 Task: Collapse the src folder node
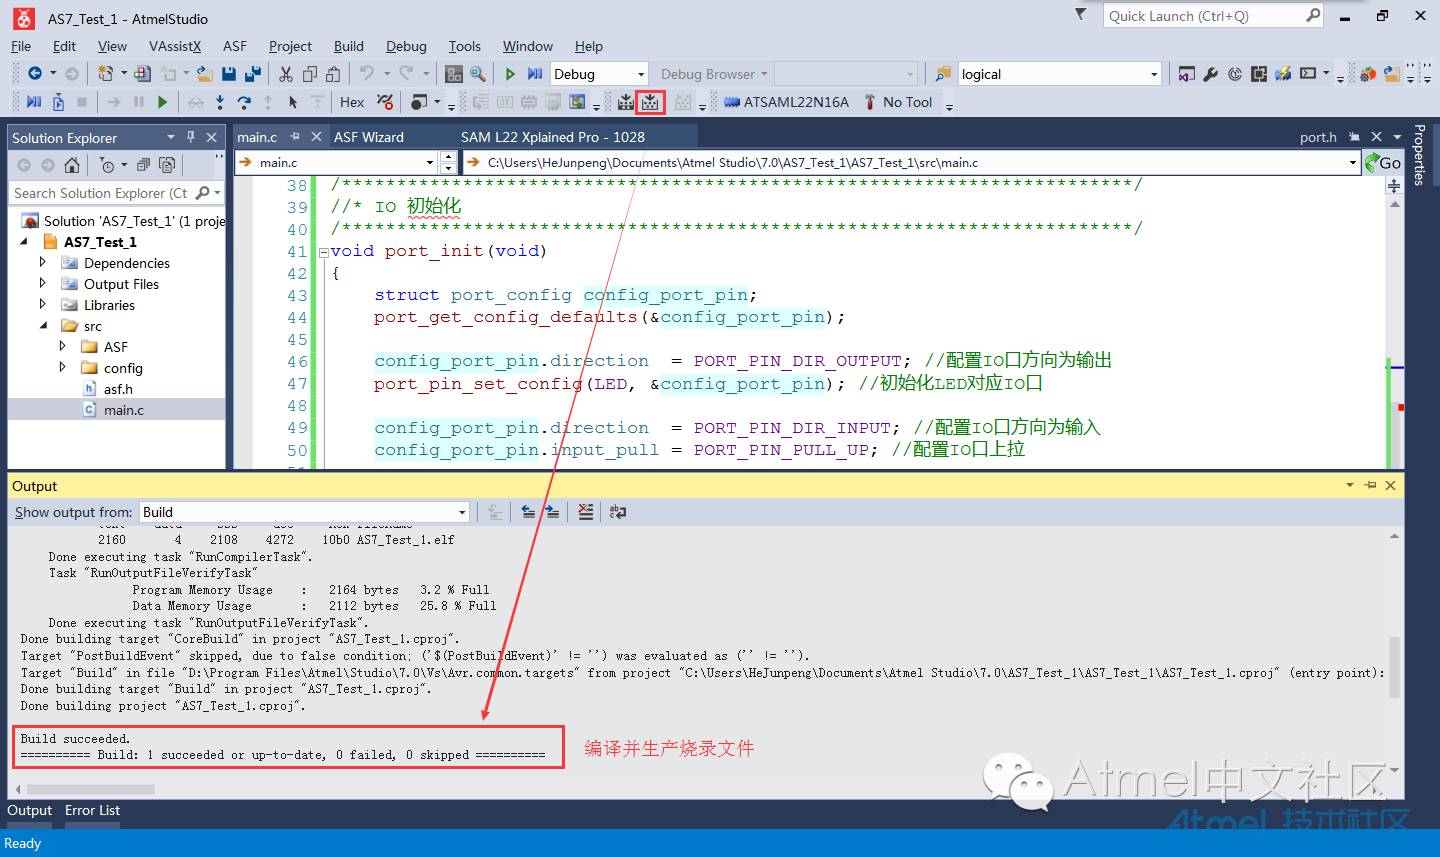(x=43, y=326)
